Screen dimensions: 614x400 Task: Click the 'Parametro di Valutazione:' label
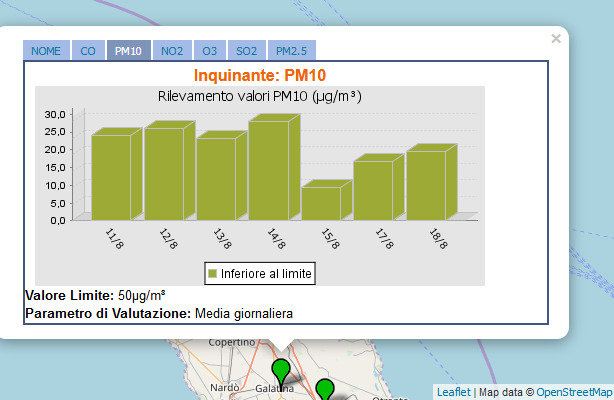[108, 314]
